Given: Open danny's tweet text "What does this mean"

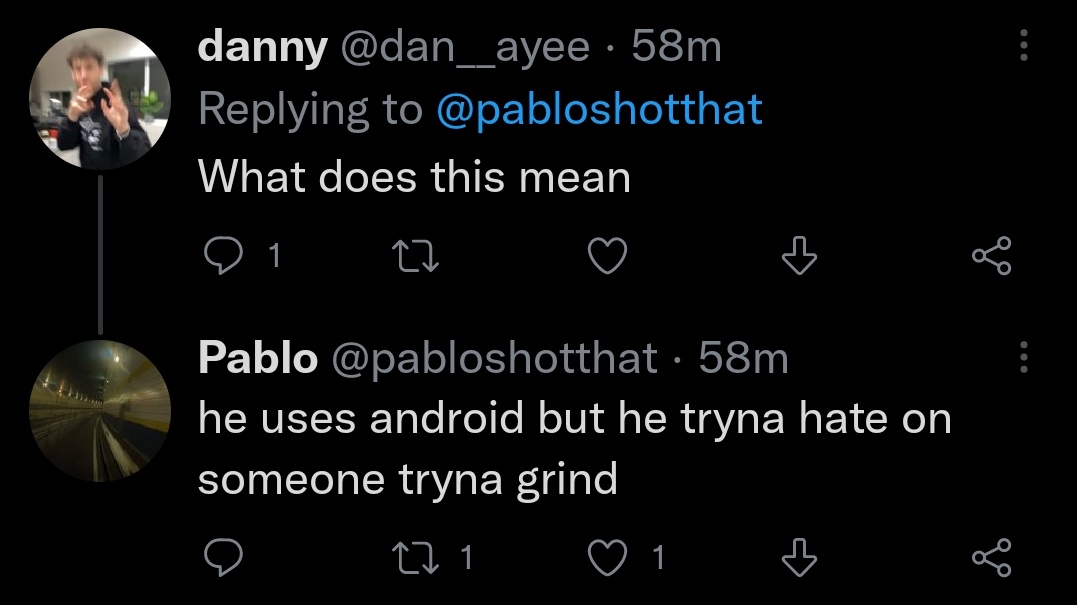Looking at the screenshot, I should coord(414,177).
